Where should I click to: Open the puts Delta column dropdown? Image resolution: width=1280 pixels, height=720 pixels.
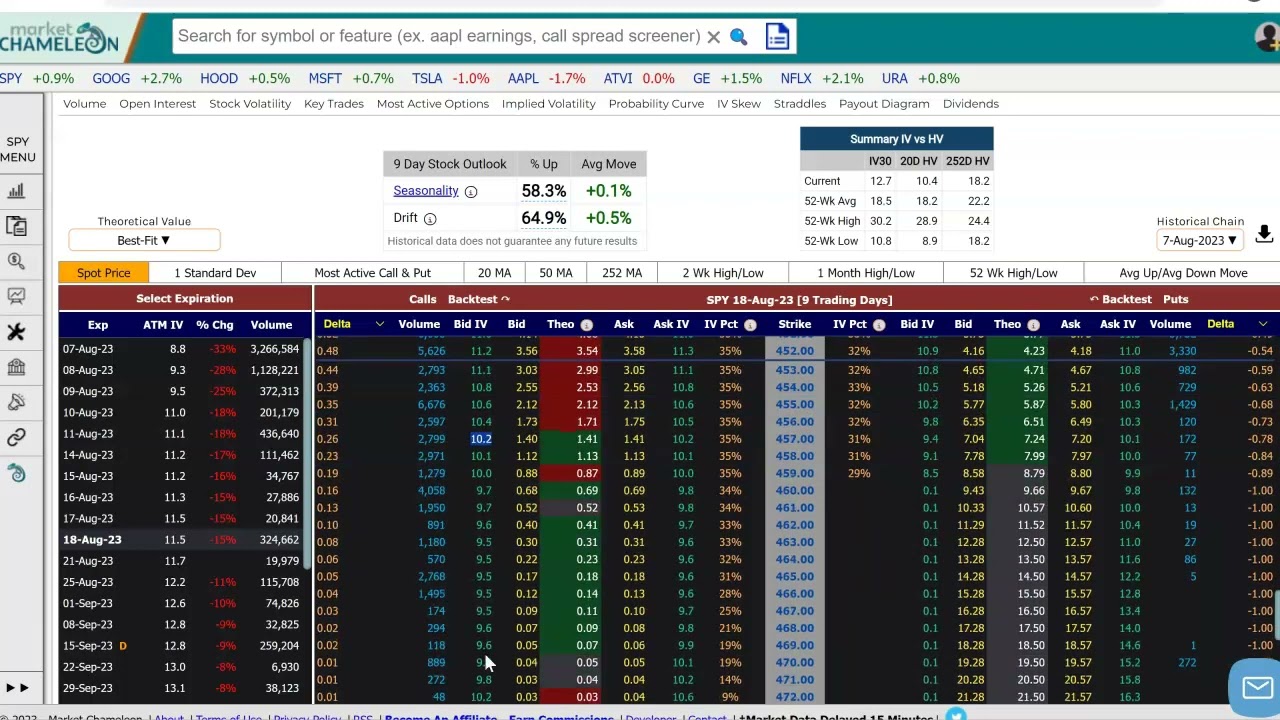(1263, 324)
